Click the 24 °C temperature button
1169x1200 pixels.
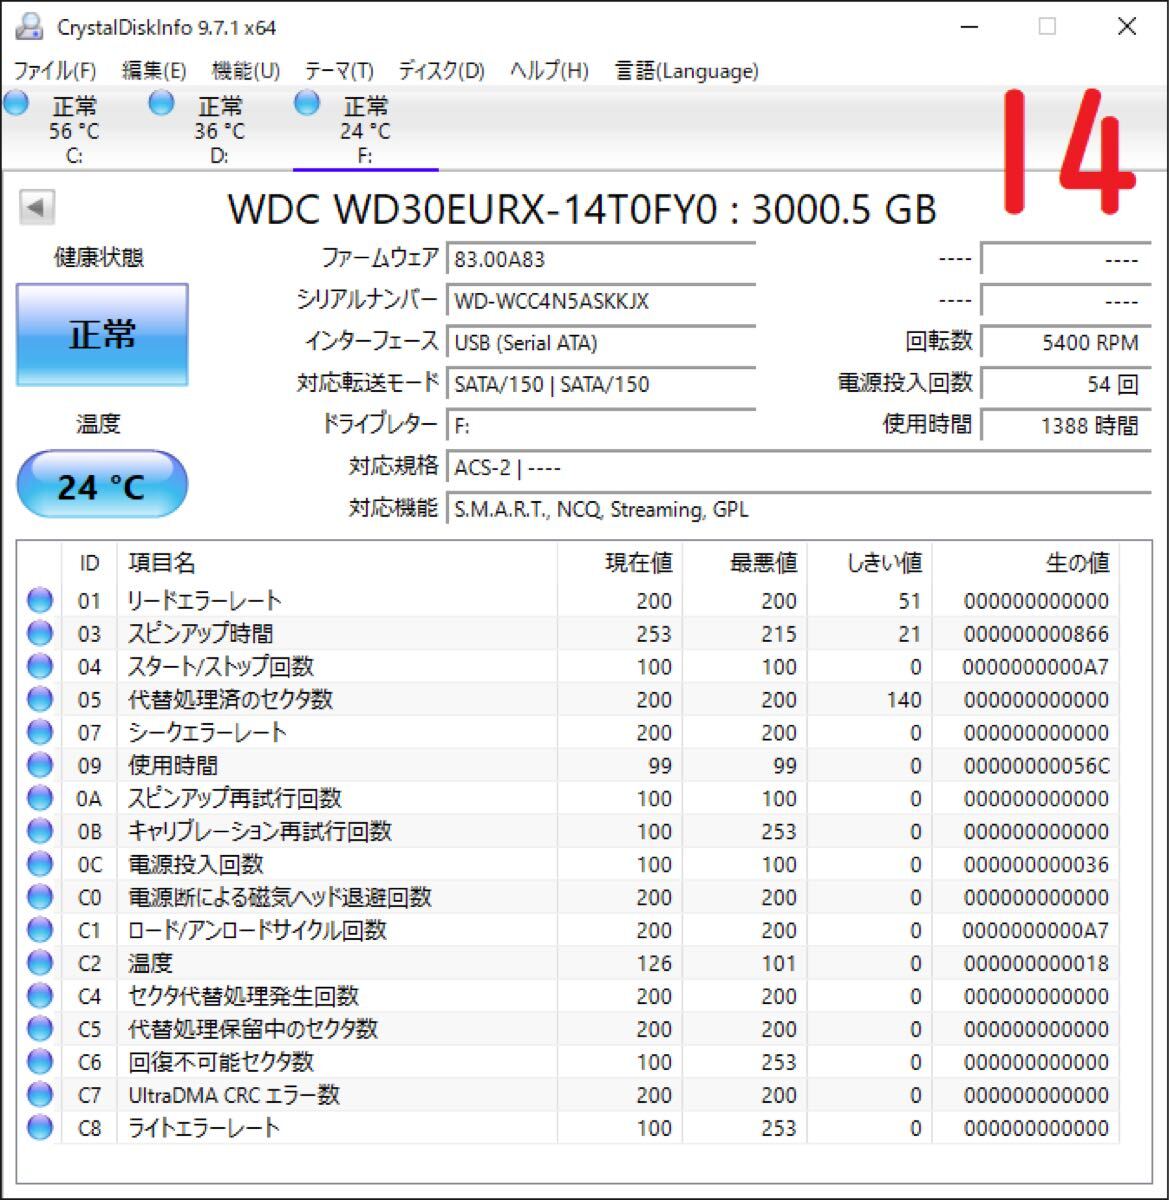click(x=102, y=485)
